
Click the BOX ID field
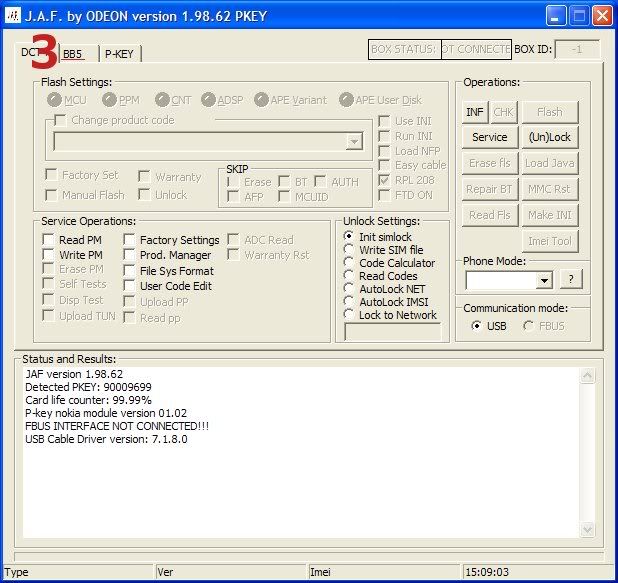[x=577, y=50]
